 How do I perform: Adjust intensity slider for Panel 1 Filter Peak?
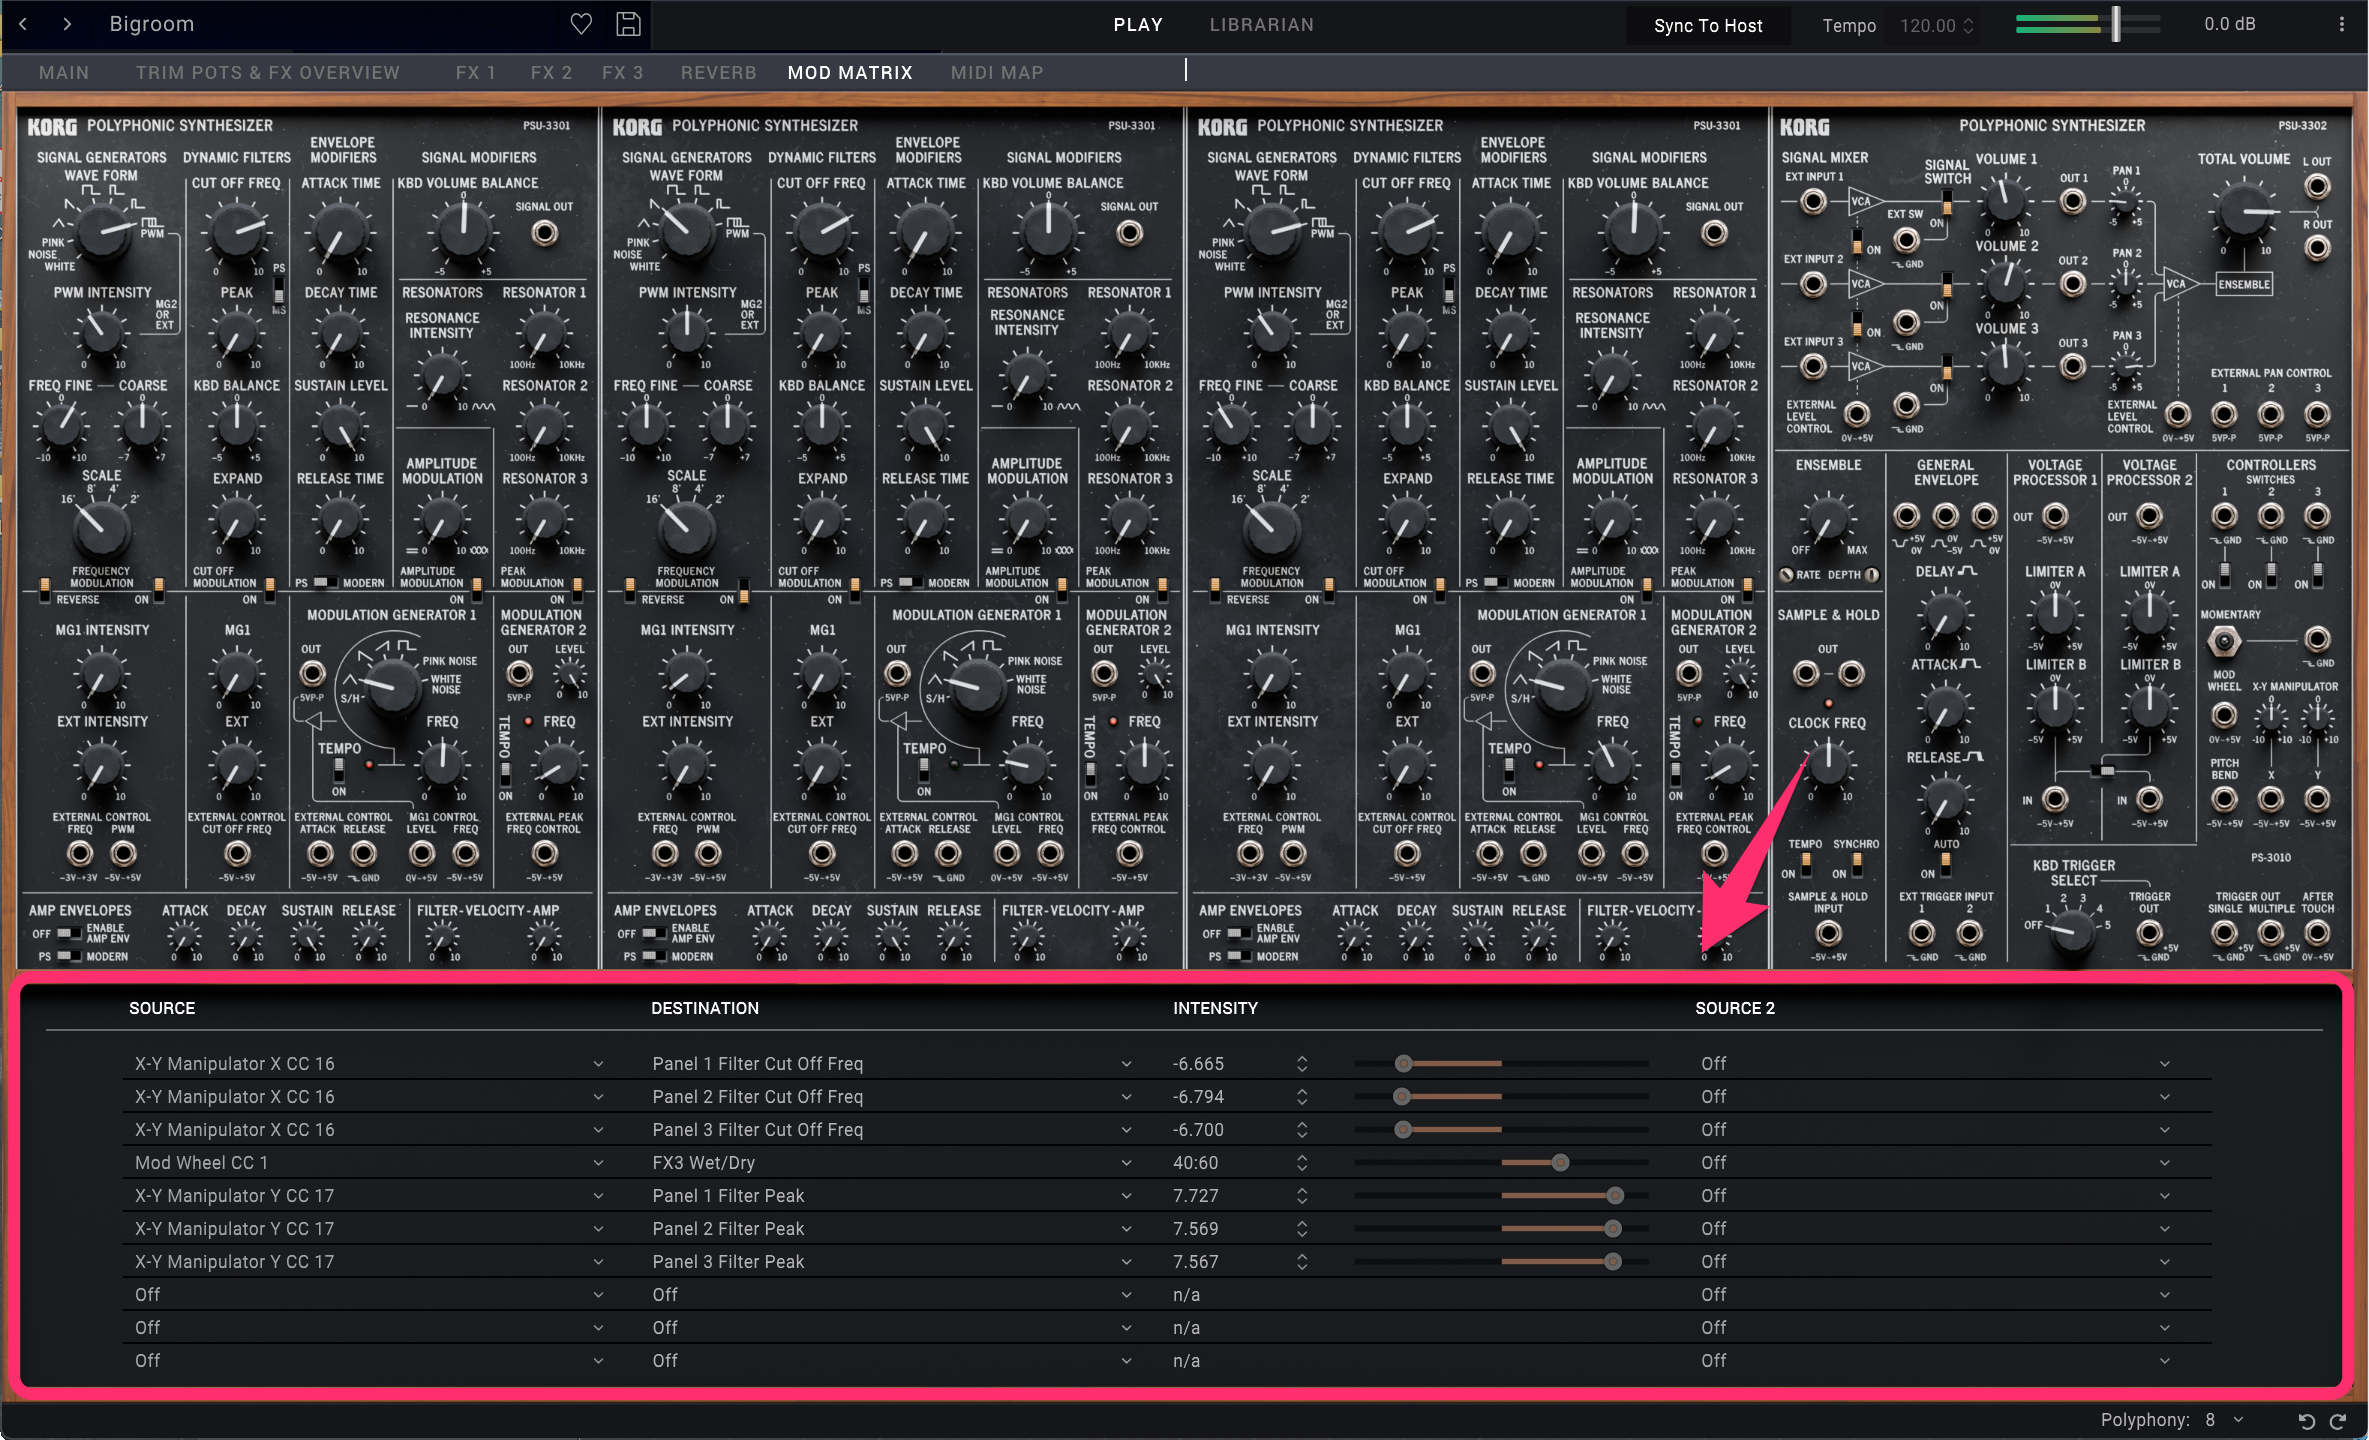(x=1614, y=1196)
